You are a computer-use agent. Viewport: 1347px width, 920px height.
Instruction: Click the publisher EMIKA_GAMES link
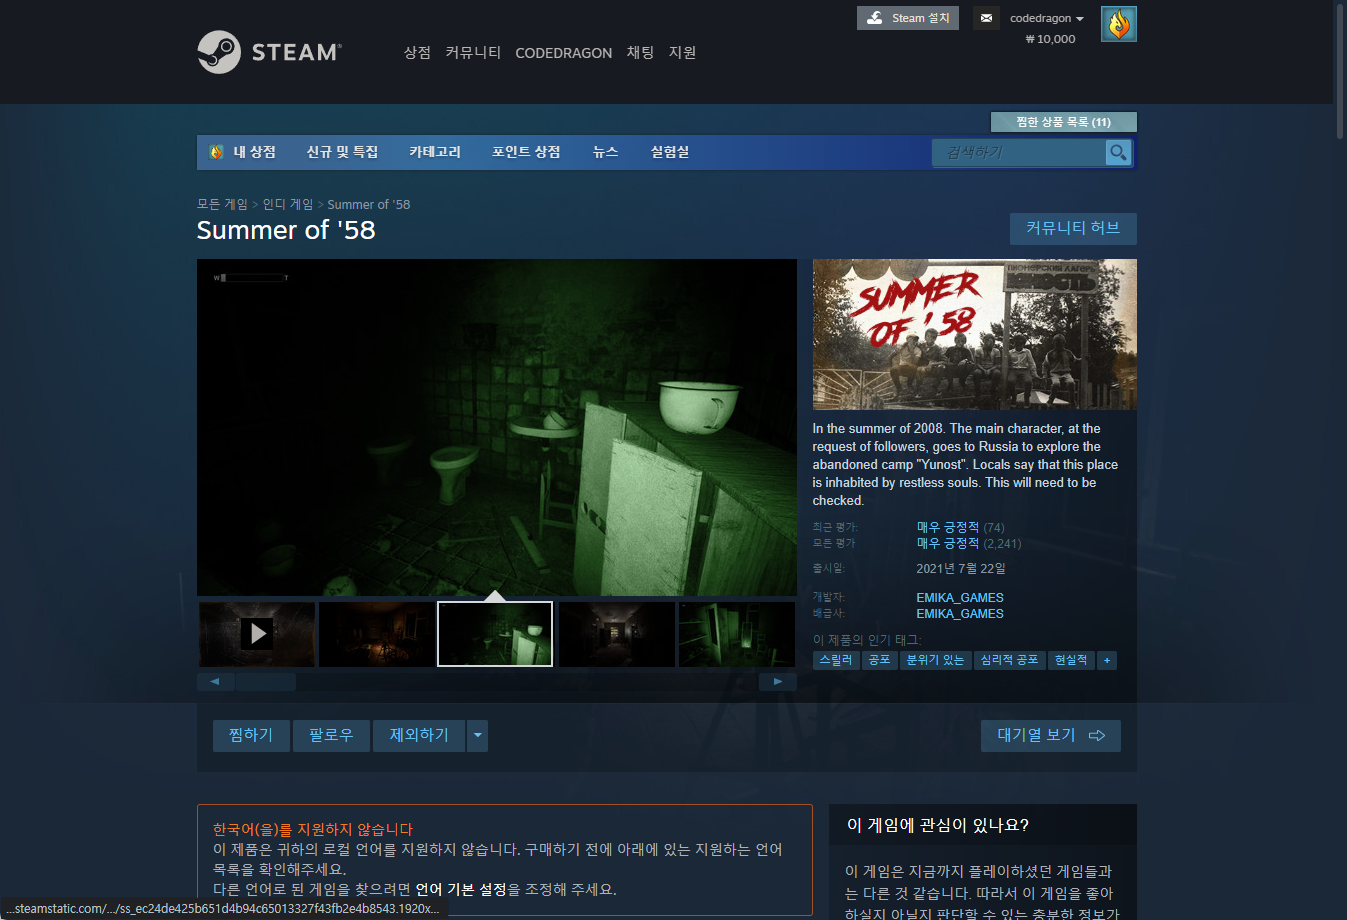960,614
